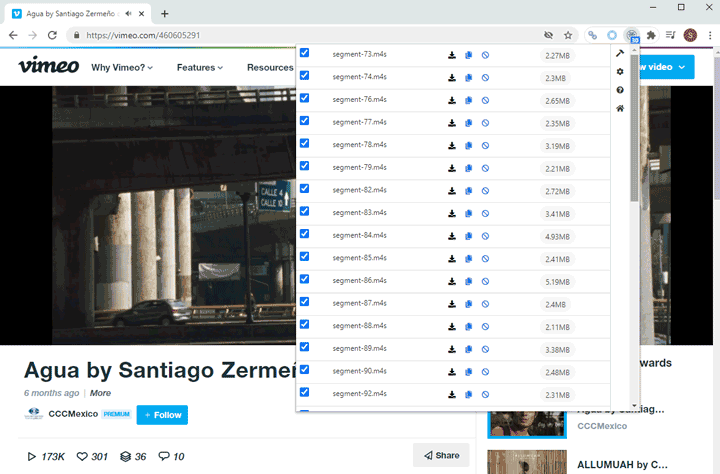Uncheck segment-82.m4s checkbox
720x474 pixels.
click(x=304, y=188)
